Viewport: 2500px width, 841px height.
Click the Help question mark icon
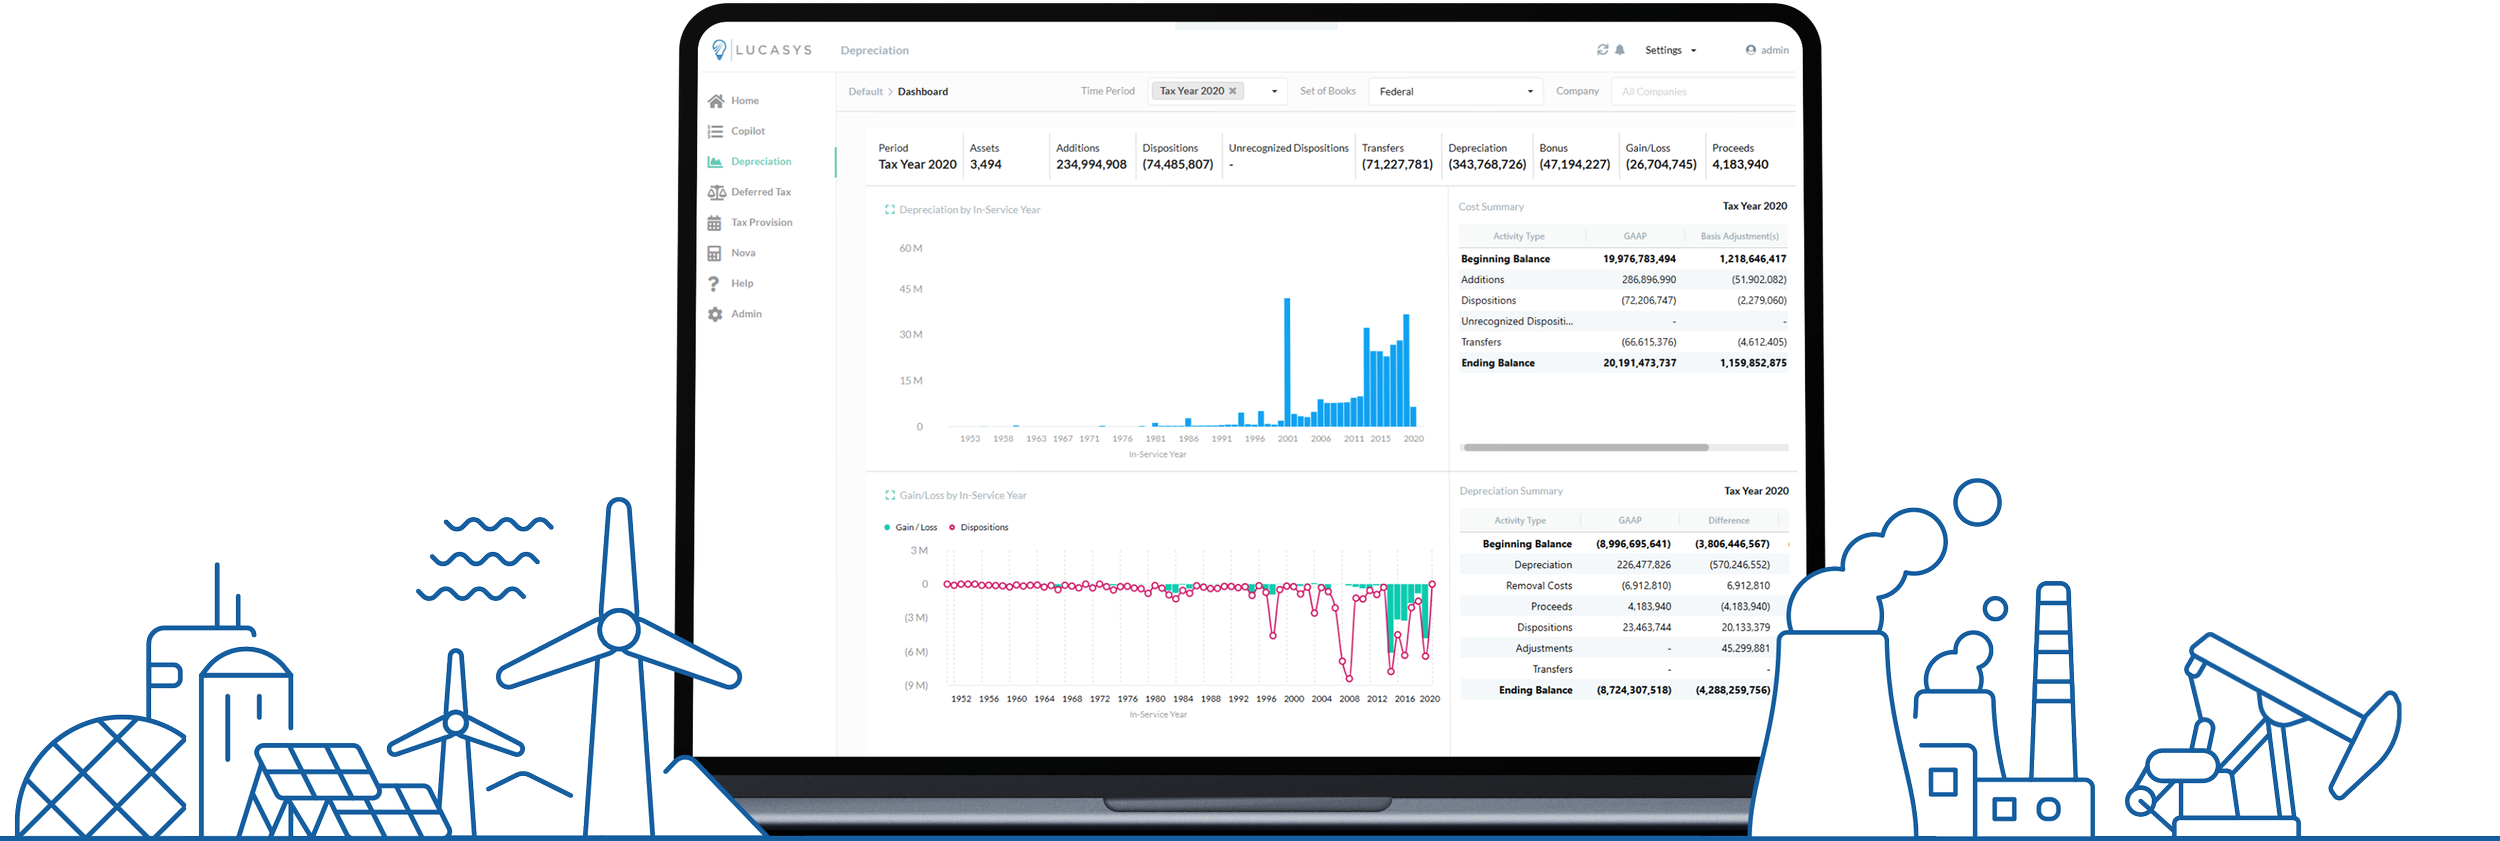[x=713, y=284]
